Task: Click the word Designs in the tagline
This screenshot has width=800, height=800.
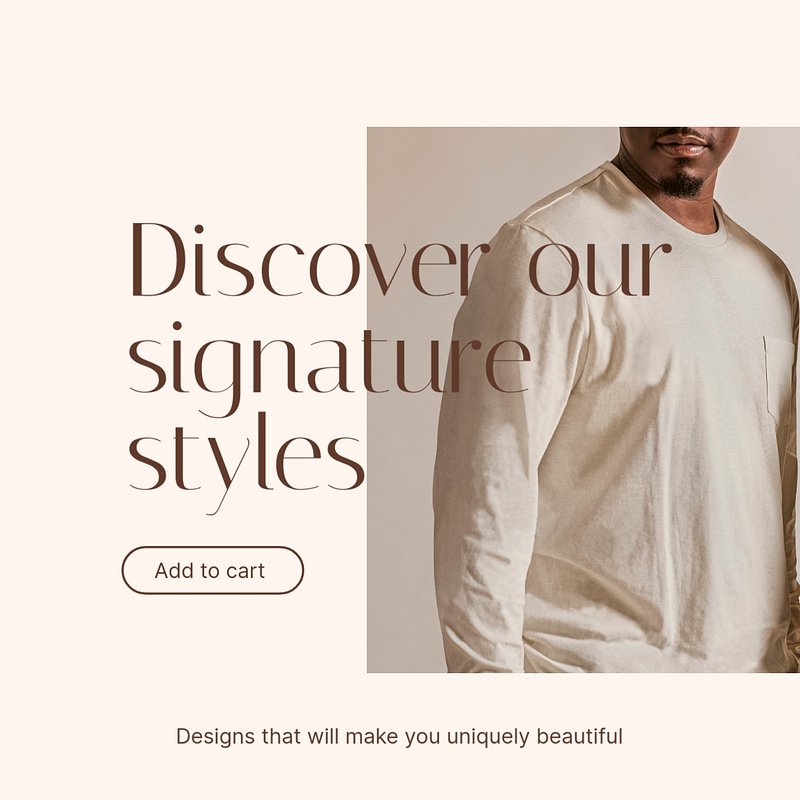Action: pyautogui.click(x=215, y=737)
